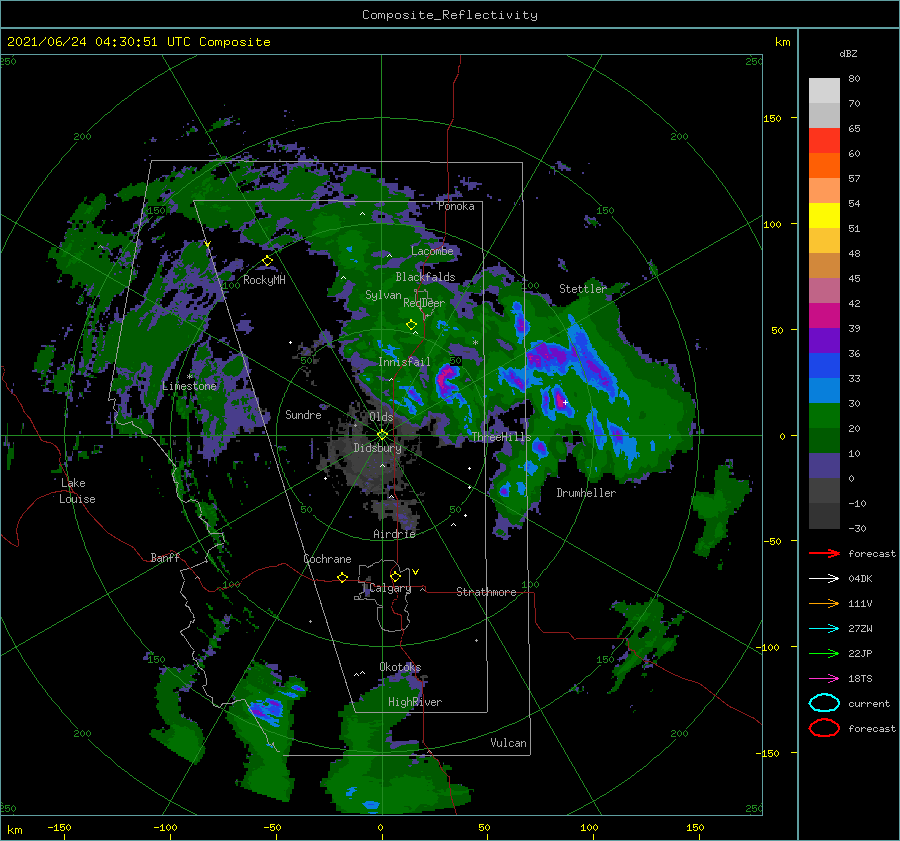This screenshot has width=900, height=841.
Task: Select the yellow diamond marker above Calgary
Action: coord(395,576)
